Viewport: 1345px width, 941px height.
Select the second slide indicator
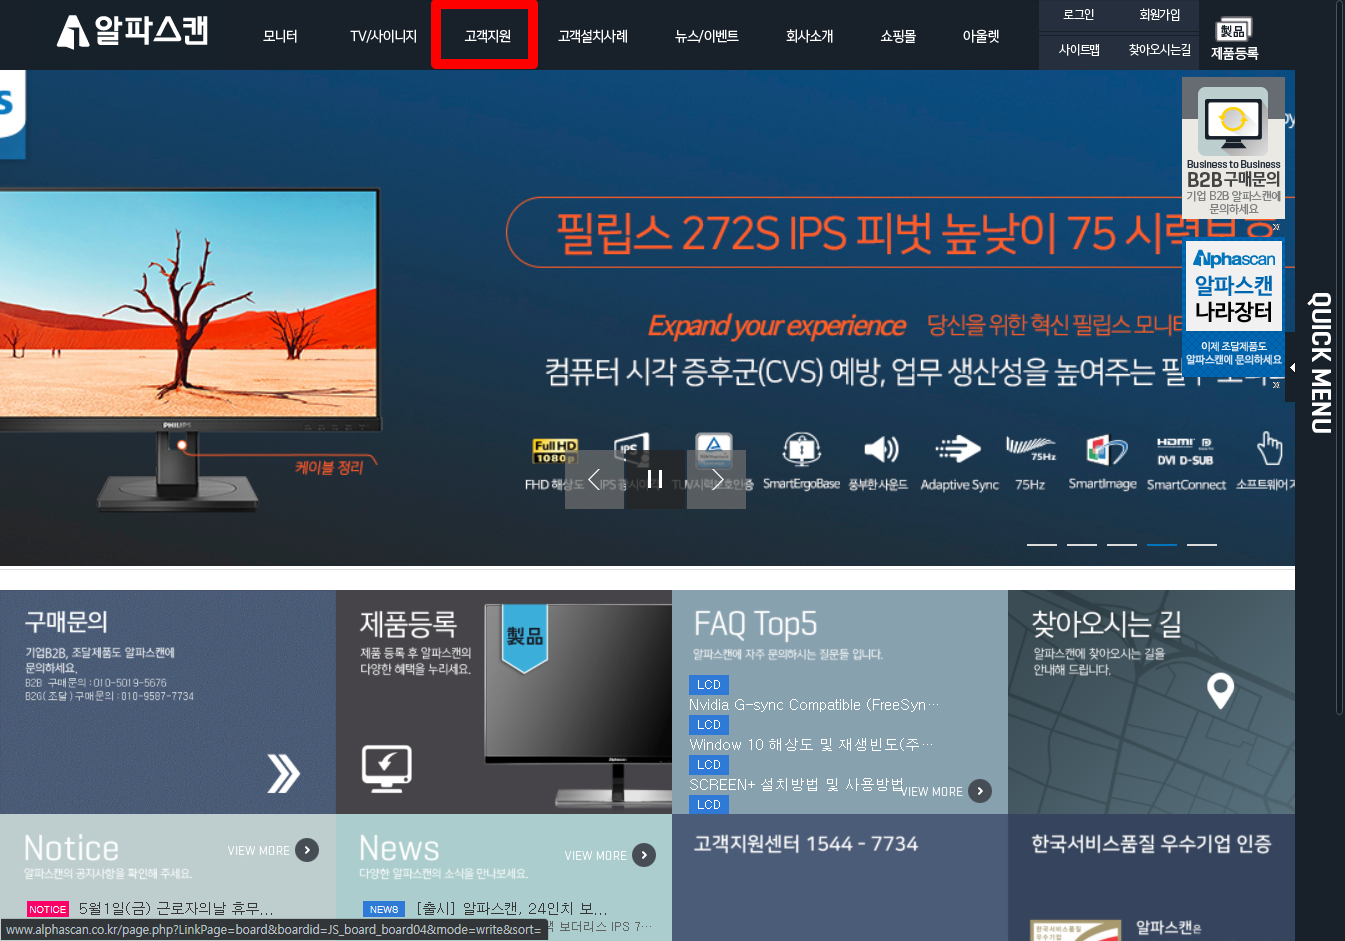pyautogui.click(x=1082, y=544)
